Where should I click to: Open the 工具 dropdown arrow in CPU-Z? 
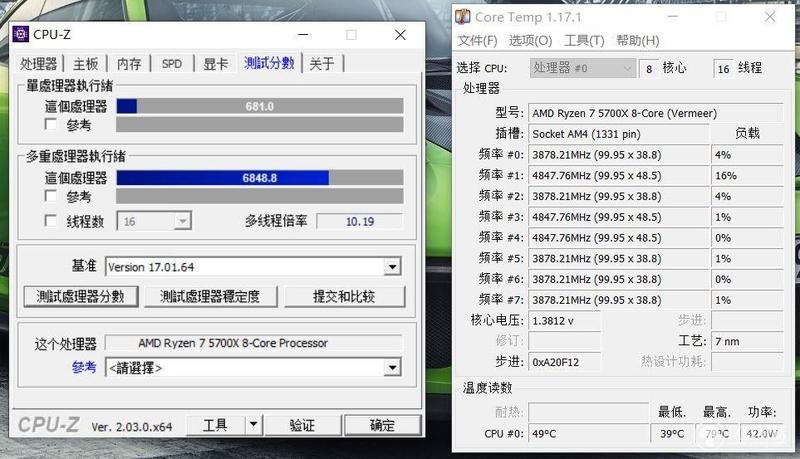253,424
